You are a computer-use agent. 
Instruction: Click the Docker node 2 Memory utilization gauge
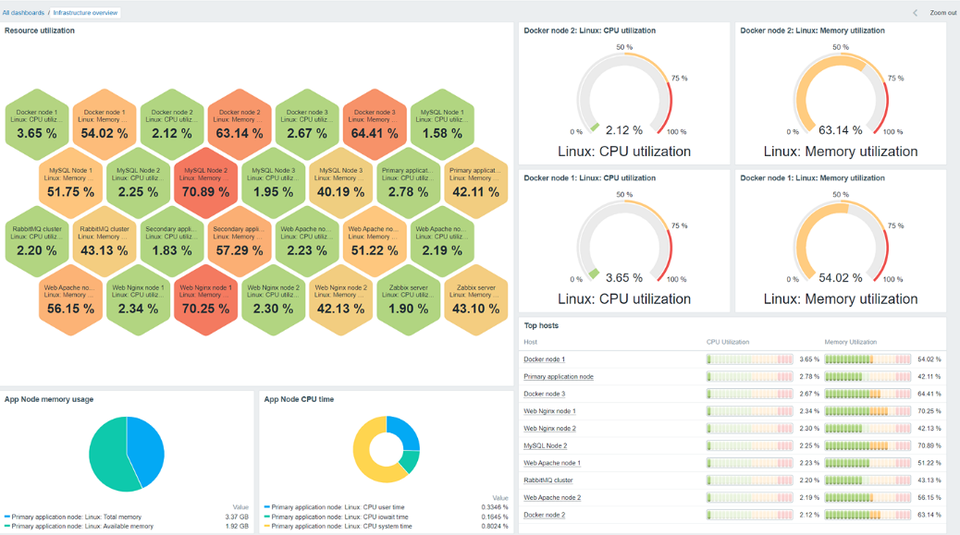pos(841,95)
